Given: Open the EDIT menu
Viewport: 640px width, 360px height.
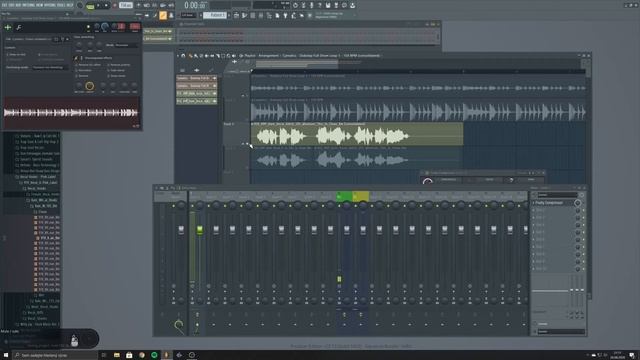Looking at the screenshot, I should tap(11, 5).
